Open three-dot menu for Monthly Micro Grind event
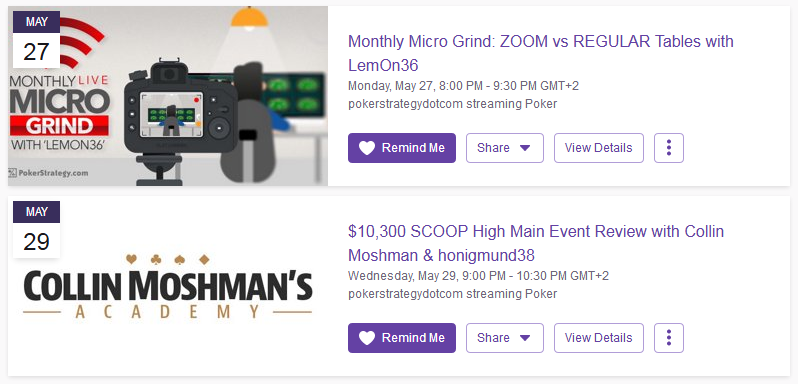Image resolution: width=798 pixels, height=384 pixels. 669,148
